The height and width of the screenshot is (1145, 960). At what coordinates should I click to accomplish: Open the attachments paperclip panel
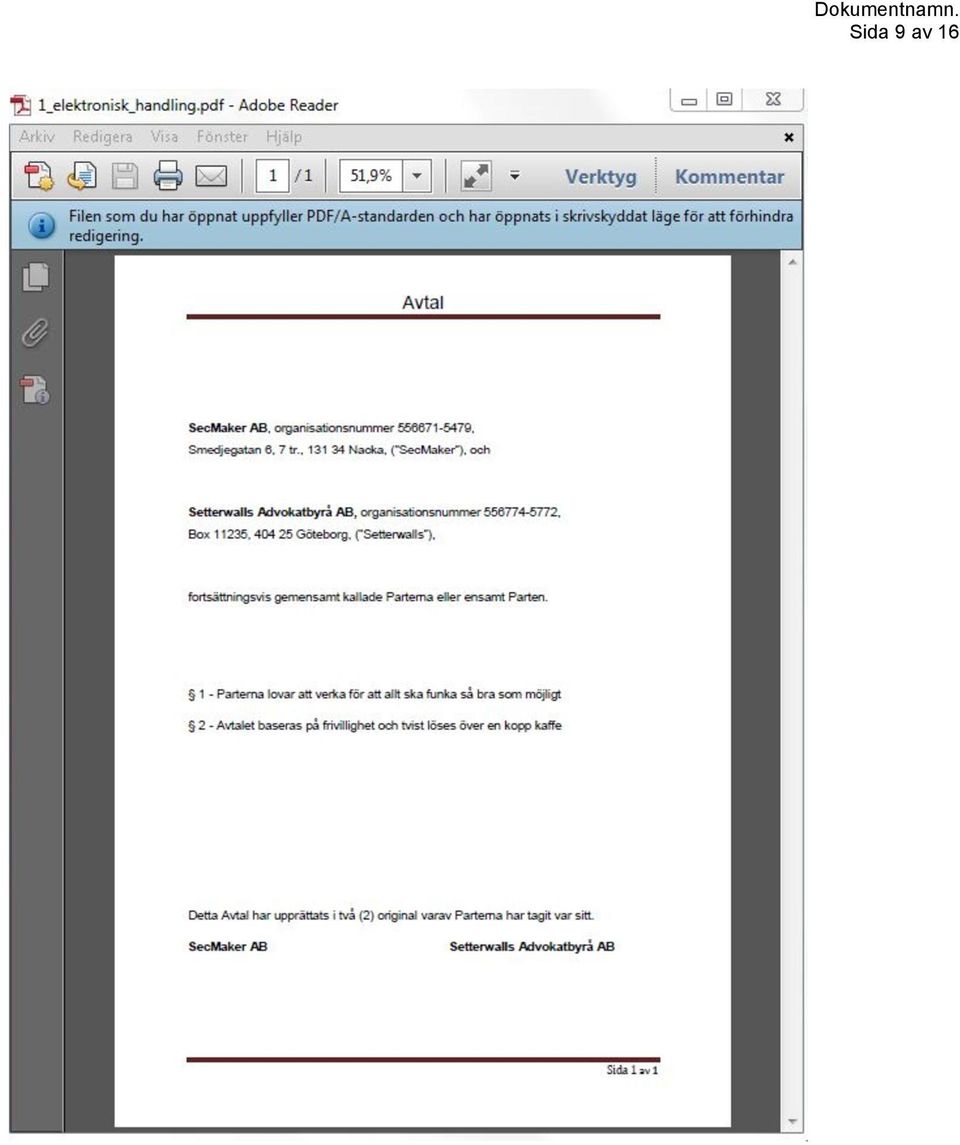35,333
